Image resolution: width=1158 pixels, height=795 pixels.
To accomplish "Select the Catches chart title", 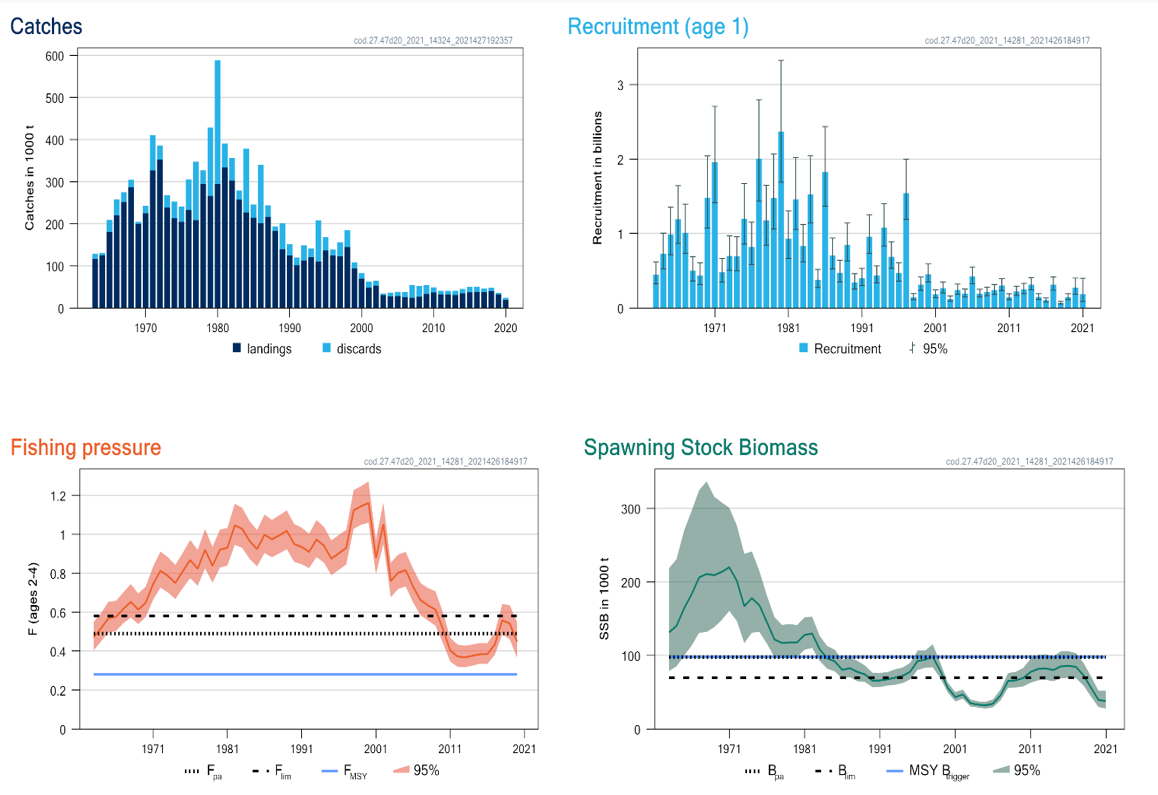I will coord(46,27).
